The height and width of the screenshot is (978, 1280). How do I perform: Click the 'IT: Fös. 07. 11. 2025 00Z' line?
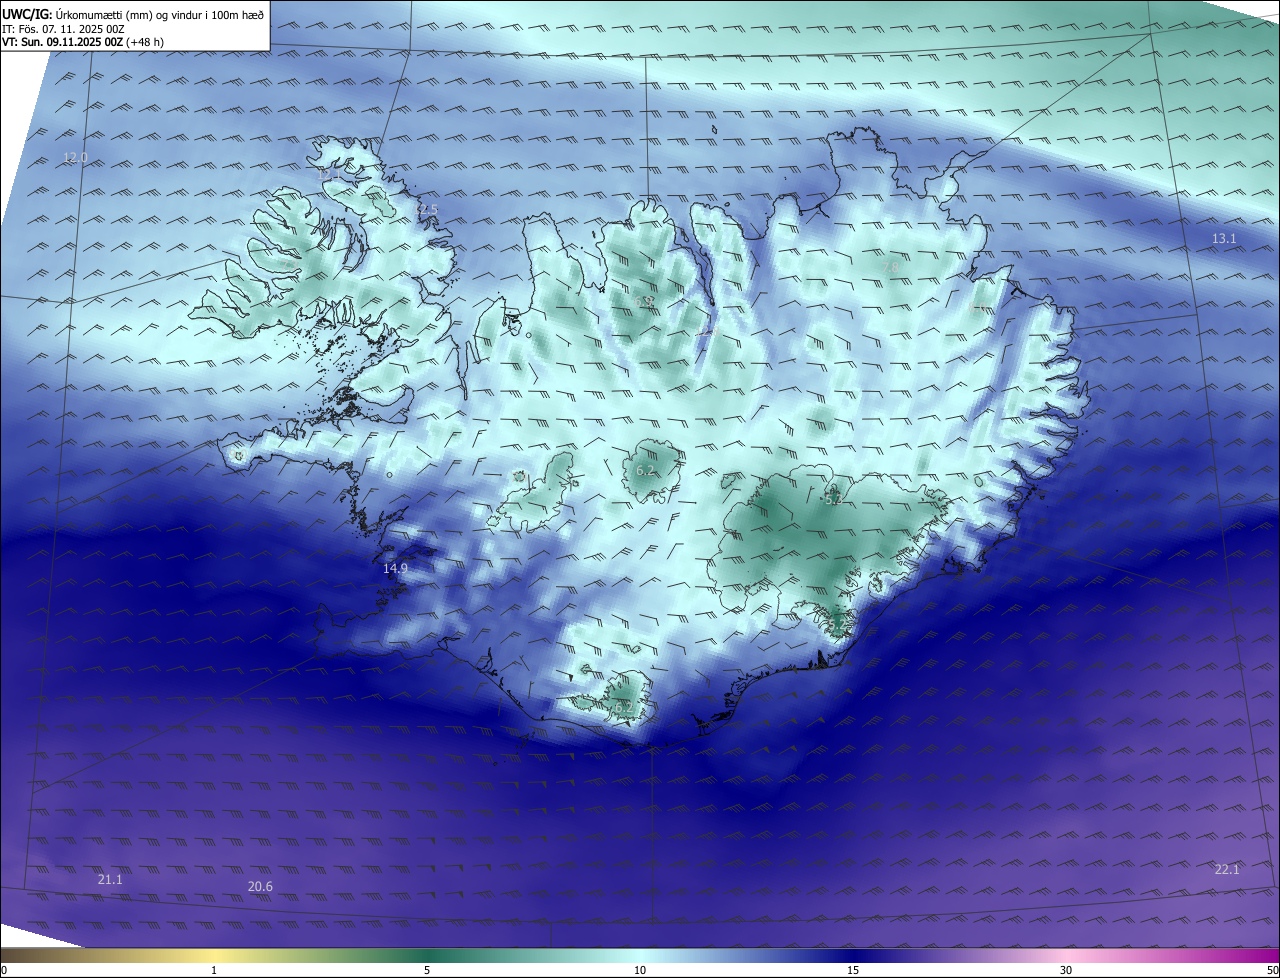(x=63, y=29)
